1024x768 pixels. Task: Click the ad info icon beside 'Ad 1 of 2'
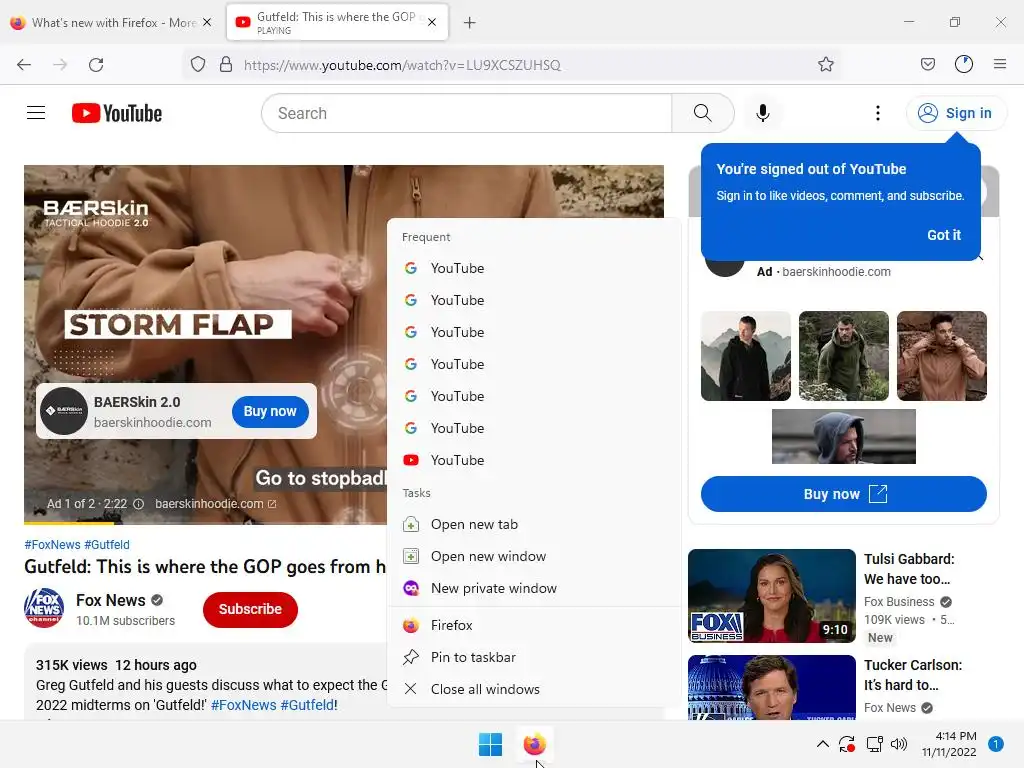click(138, 504)
